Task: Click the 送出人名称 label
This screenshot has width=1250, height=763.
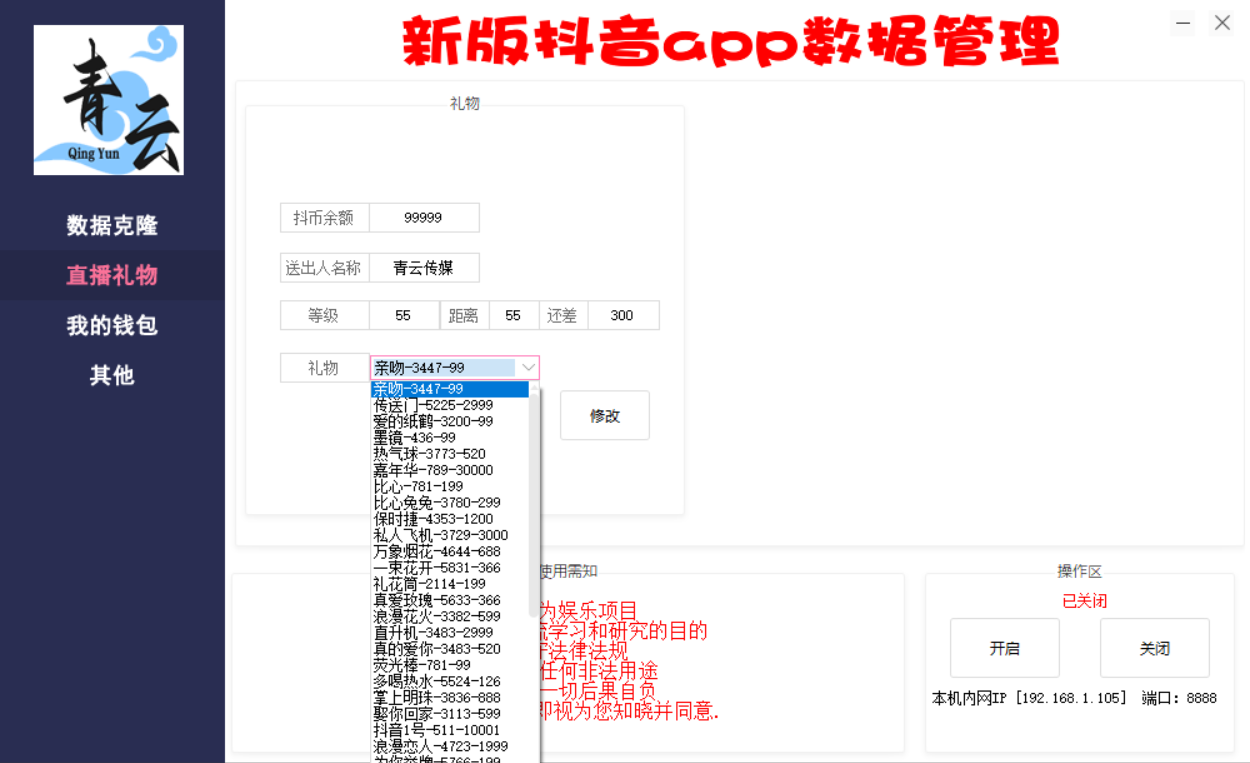Action: [x=324, y=267]
